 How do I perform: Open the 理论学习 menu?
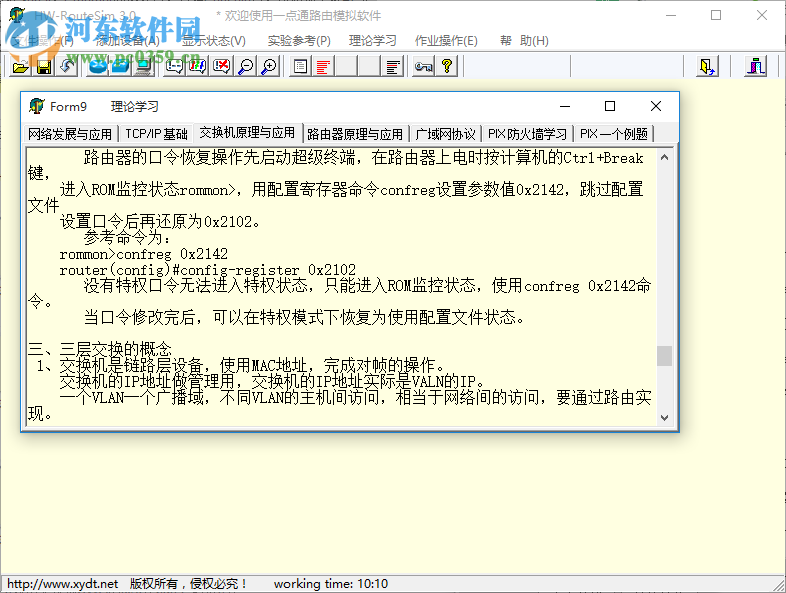(372, 41)
